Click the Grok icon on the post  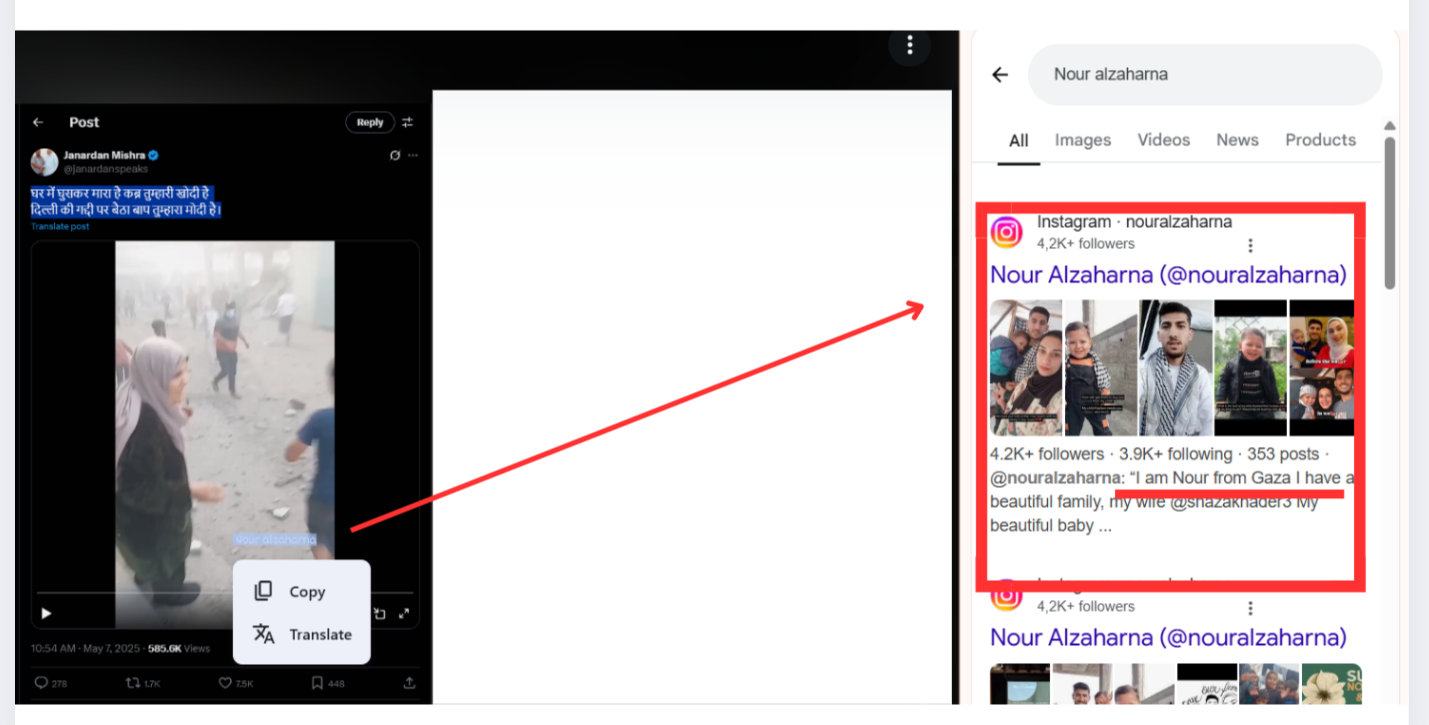pyautogui.click(x=395, y=156)
